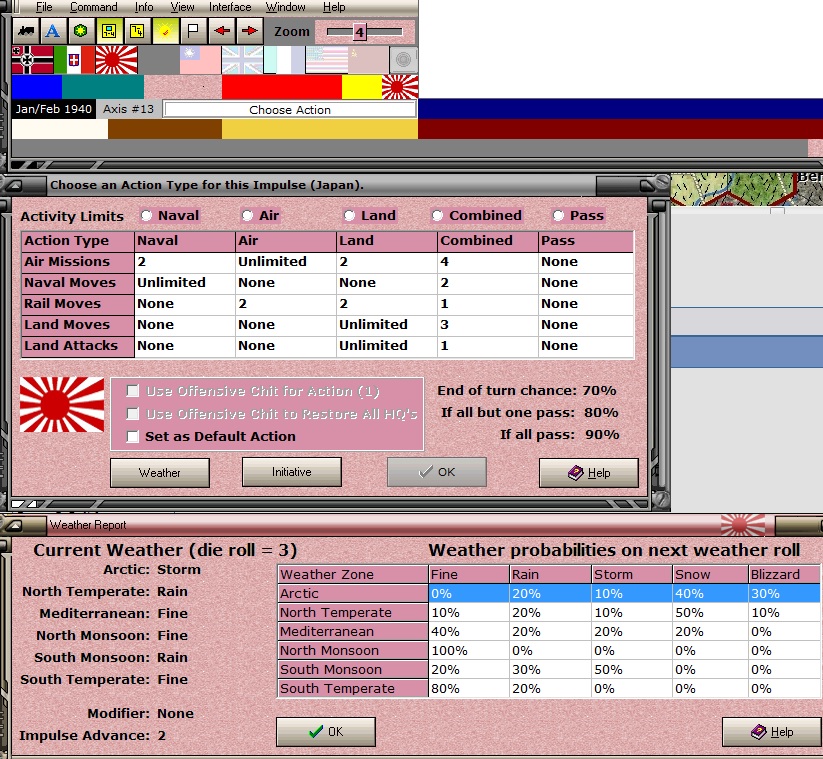Click the red right arrow toolbar button
823x759 pixels.
250,31
